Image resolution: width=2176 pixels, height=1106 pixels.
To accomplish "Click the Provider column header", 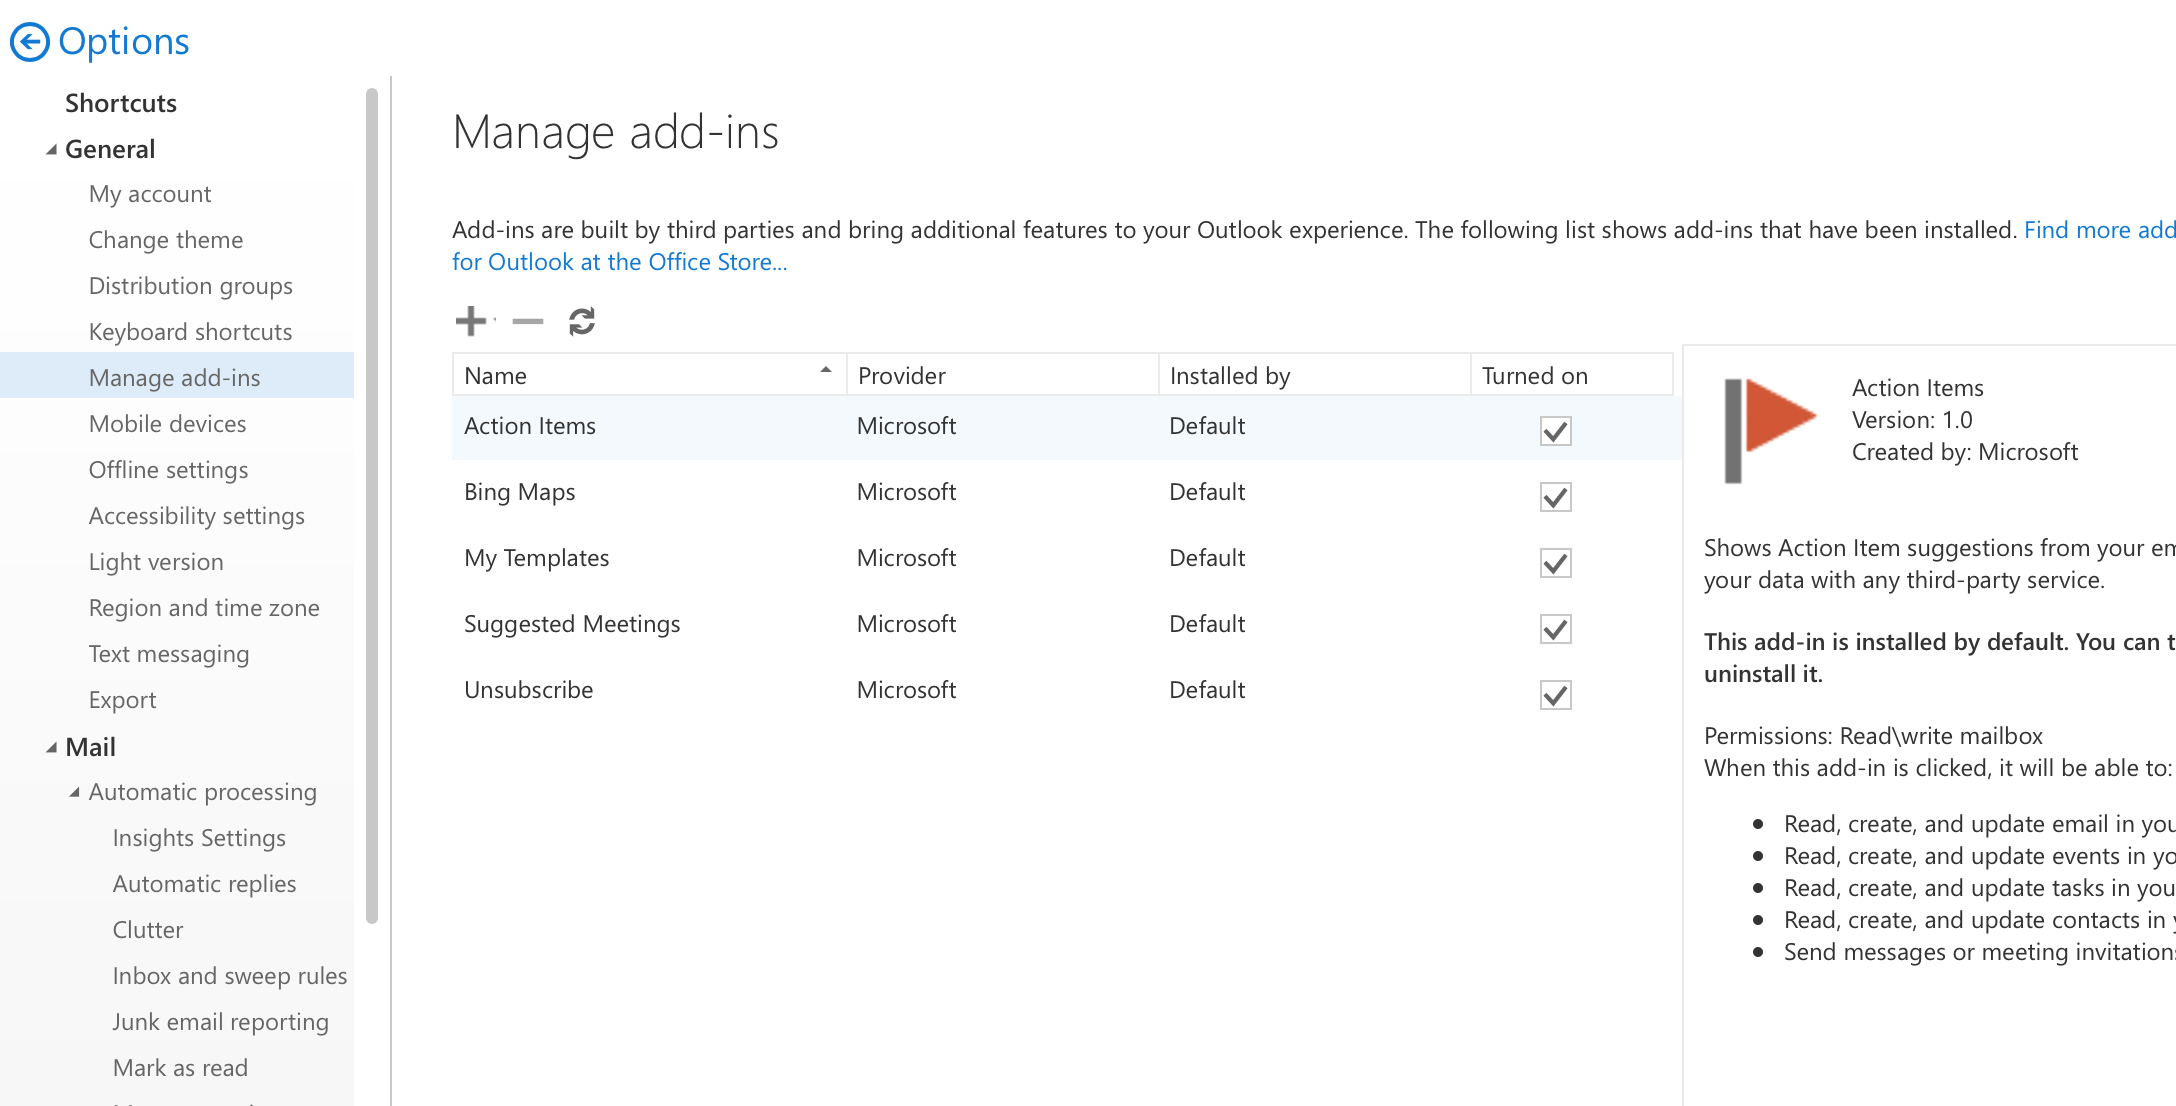I will click(x=1002, y=375).
